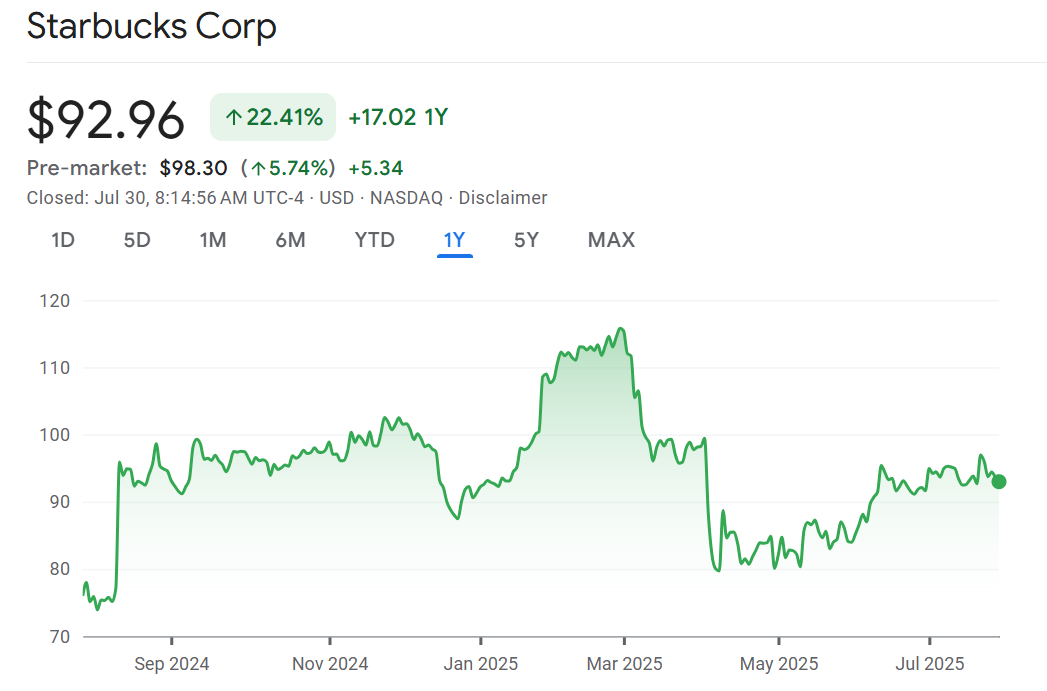This screenshot has width=1047, height=691.
Task: Click the 100 y-axis value
Action: click(x=55, y=435)
